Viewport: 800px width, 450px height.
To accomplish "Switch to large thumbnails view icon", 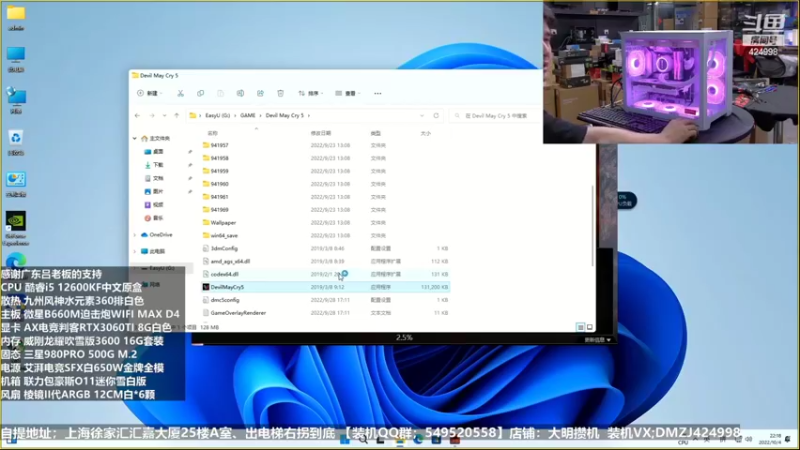I will pyautogui.click(x=590, y=327).
